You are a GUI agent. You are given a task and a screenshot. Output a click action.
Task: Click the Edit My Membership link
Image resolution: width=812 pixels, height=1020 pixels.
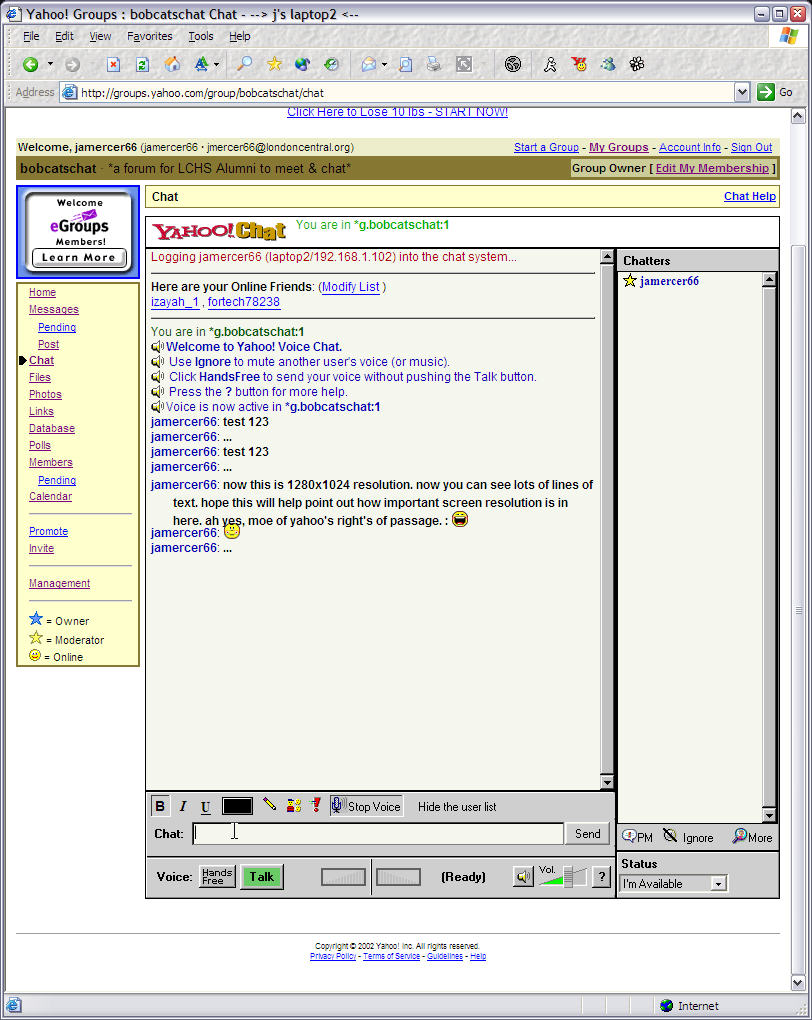(712, 168)
